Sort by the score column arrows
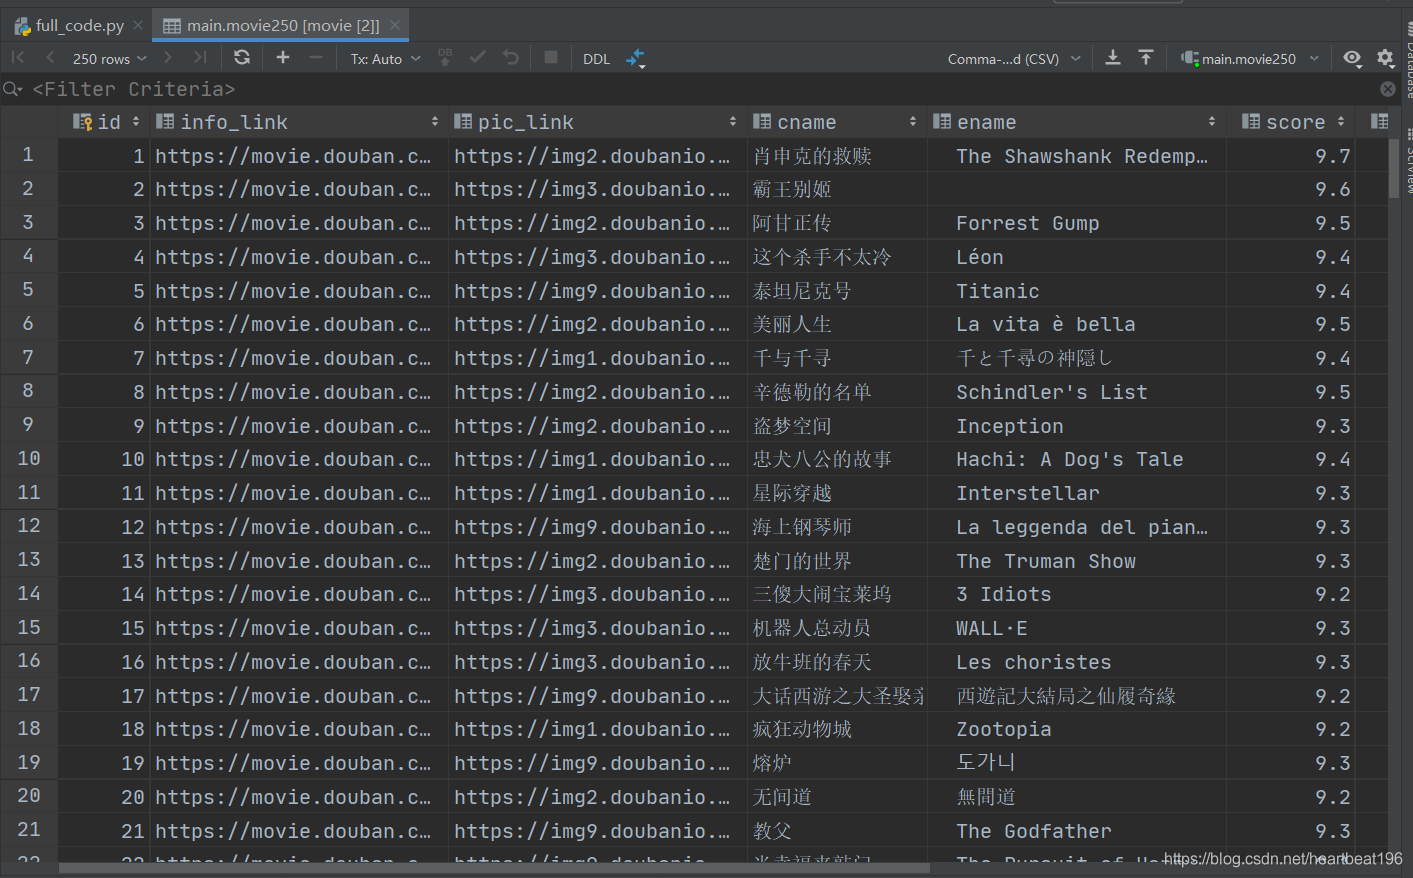 [x=1341, y=122]
